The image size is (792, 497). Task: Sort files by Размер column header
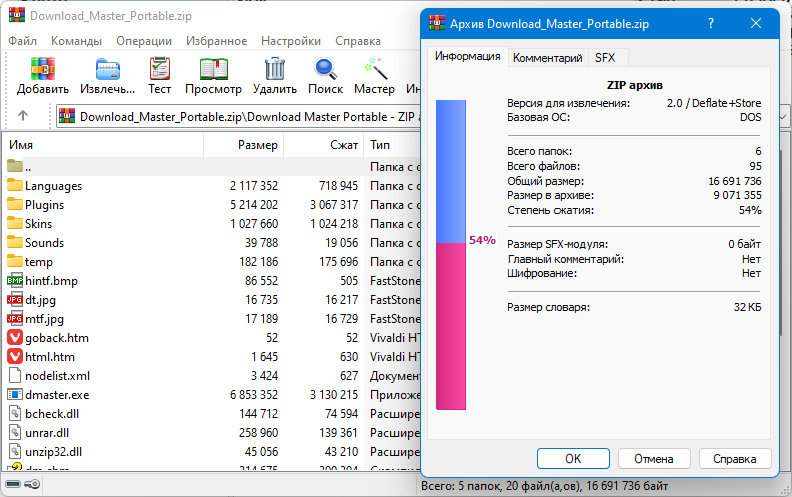pyautogui.click(x=243, y=145)
